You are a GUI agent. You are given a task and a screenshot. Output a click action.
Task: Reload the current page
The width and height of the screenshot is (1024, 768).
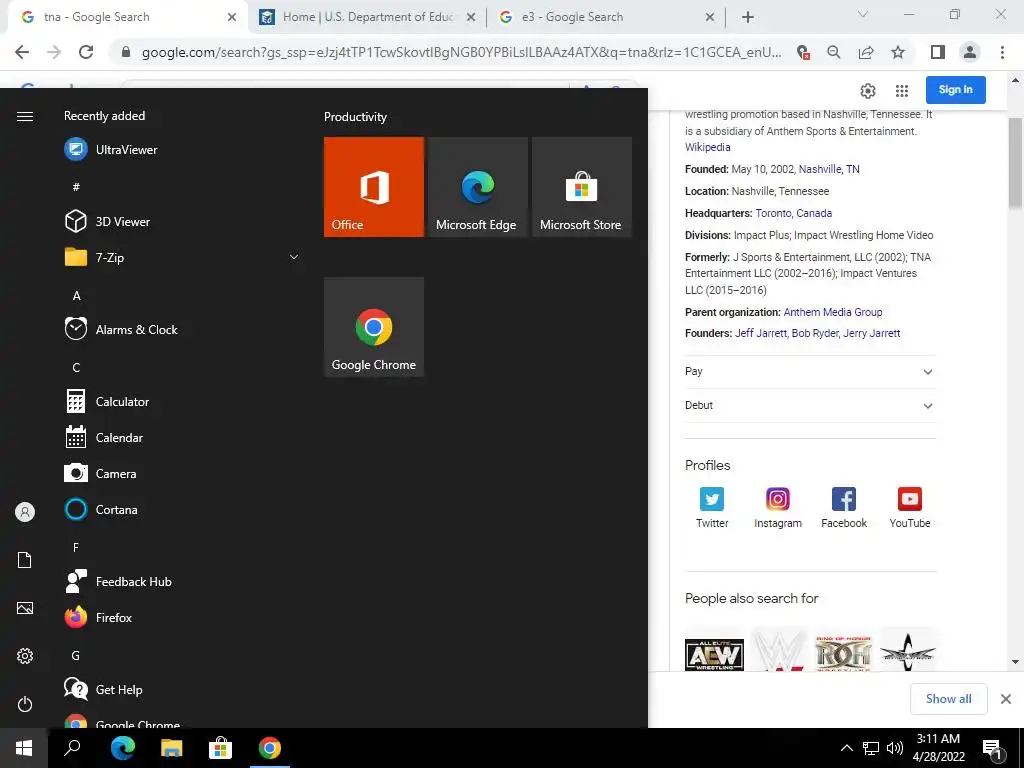point(86,52)
